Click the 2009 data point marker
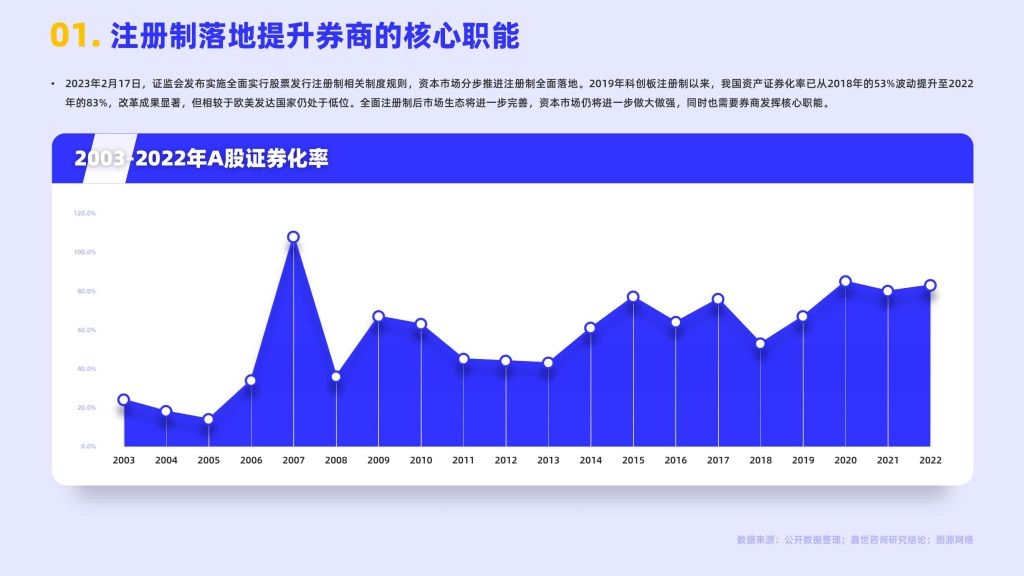Image resolution: width=1024 pixels, height=576 pixels. pyautogui.click(x=378, y=316)
